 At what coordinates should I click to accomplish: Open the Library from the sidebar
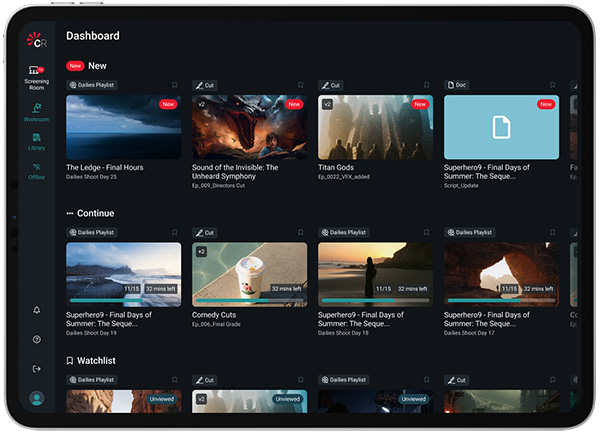(x=36, y=141)
